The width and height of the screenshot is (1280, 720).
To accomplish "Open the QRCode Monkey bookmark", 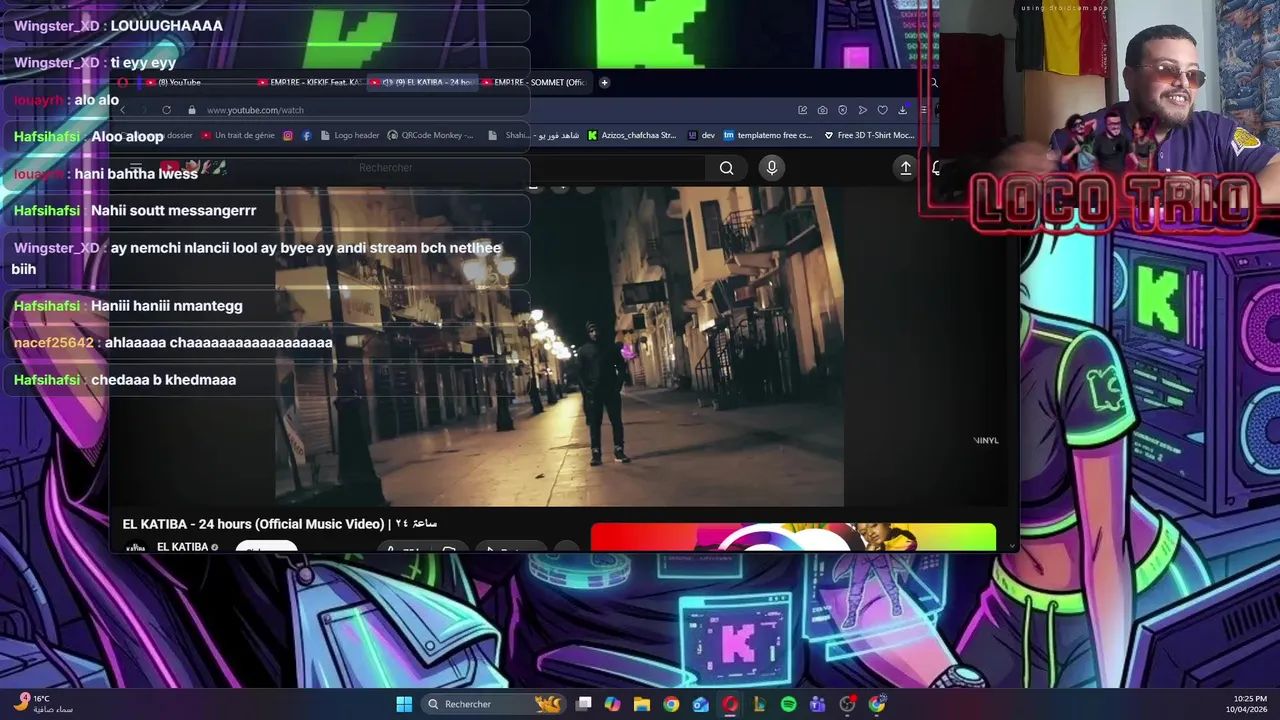I will (431, 135).
